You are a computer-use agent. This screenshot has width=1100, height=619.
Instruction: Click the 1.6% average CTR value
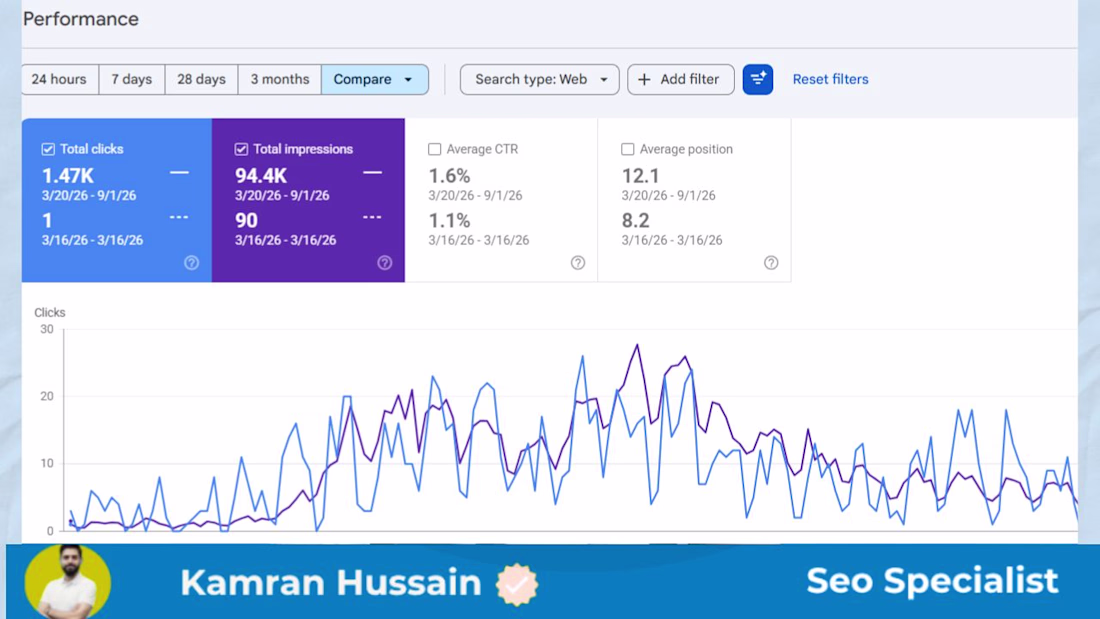[449, 175]
